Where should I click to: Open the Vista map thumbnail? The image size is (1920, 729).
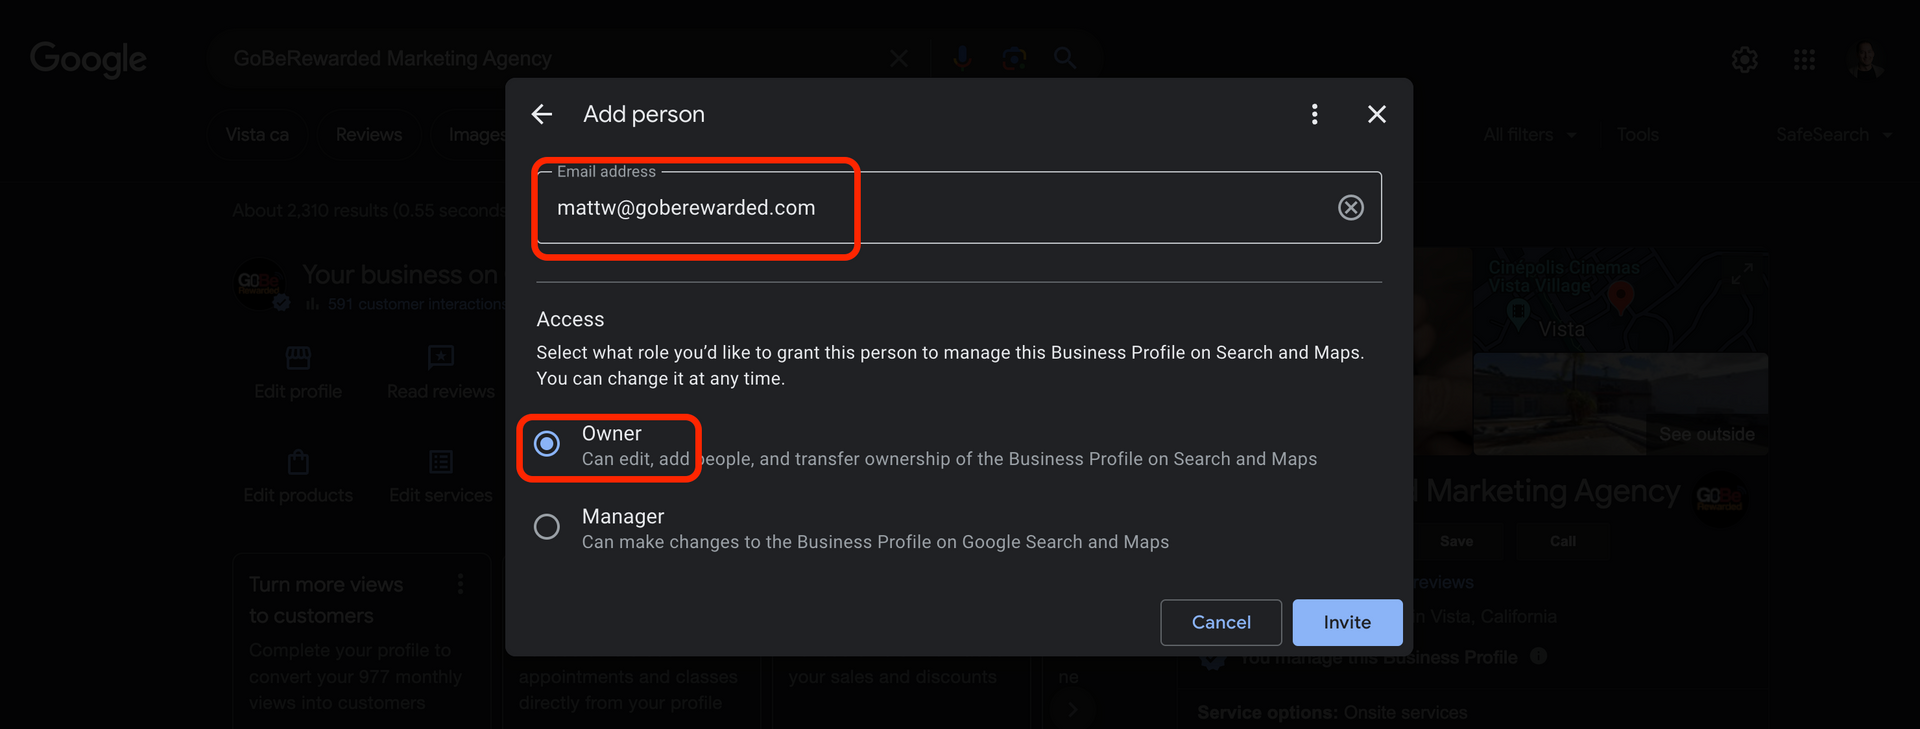1620,301
